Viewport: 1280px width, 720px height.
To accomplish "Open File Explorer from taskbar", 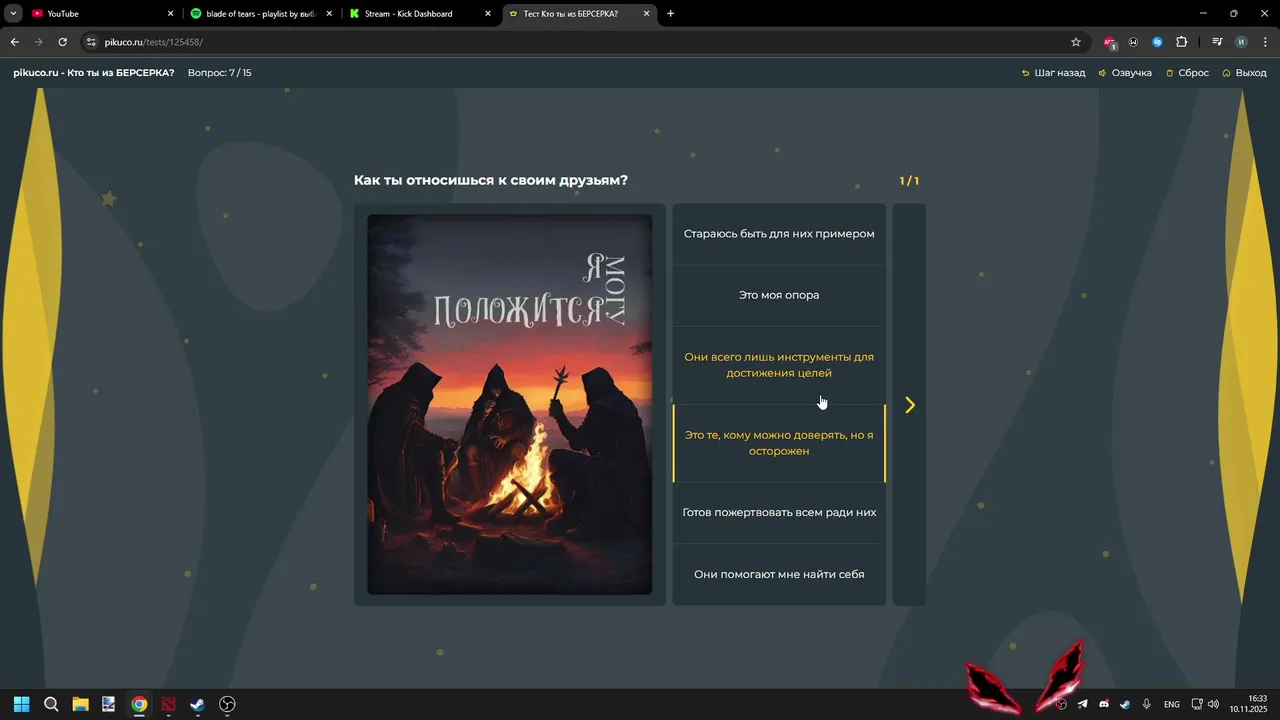I will 80,704.
